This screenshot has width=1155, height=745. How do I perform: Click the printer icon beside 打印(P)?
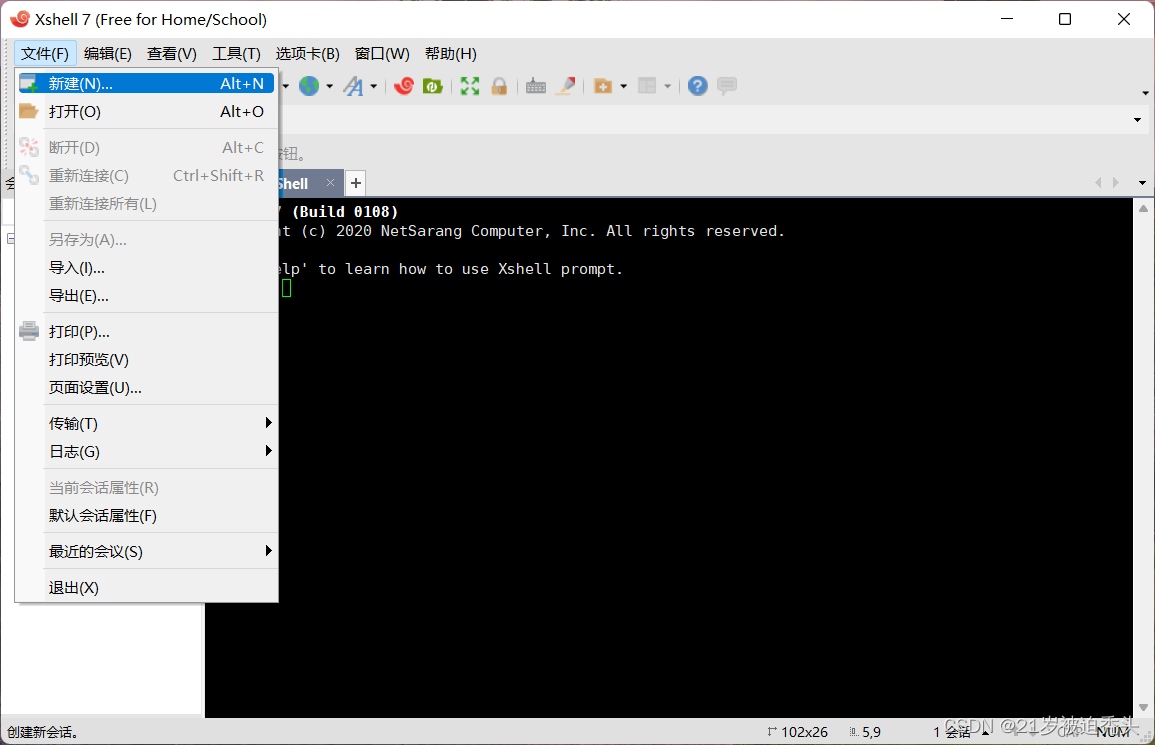click(x=29, y=331)
